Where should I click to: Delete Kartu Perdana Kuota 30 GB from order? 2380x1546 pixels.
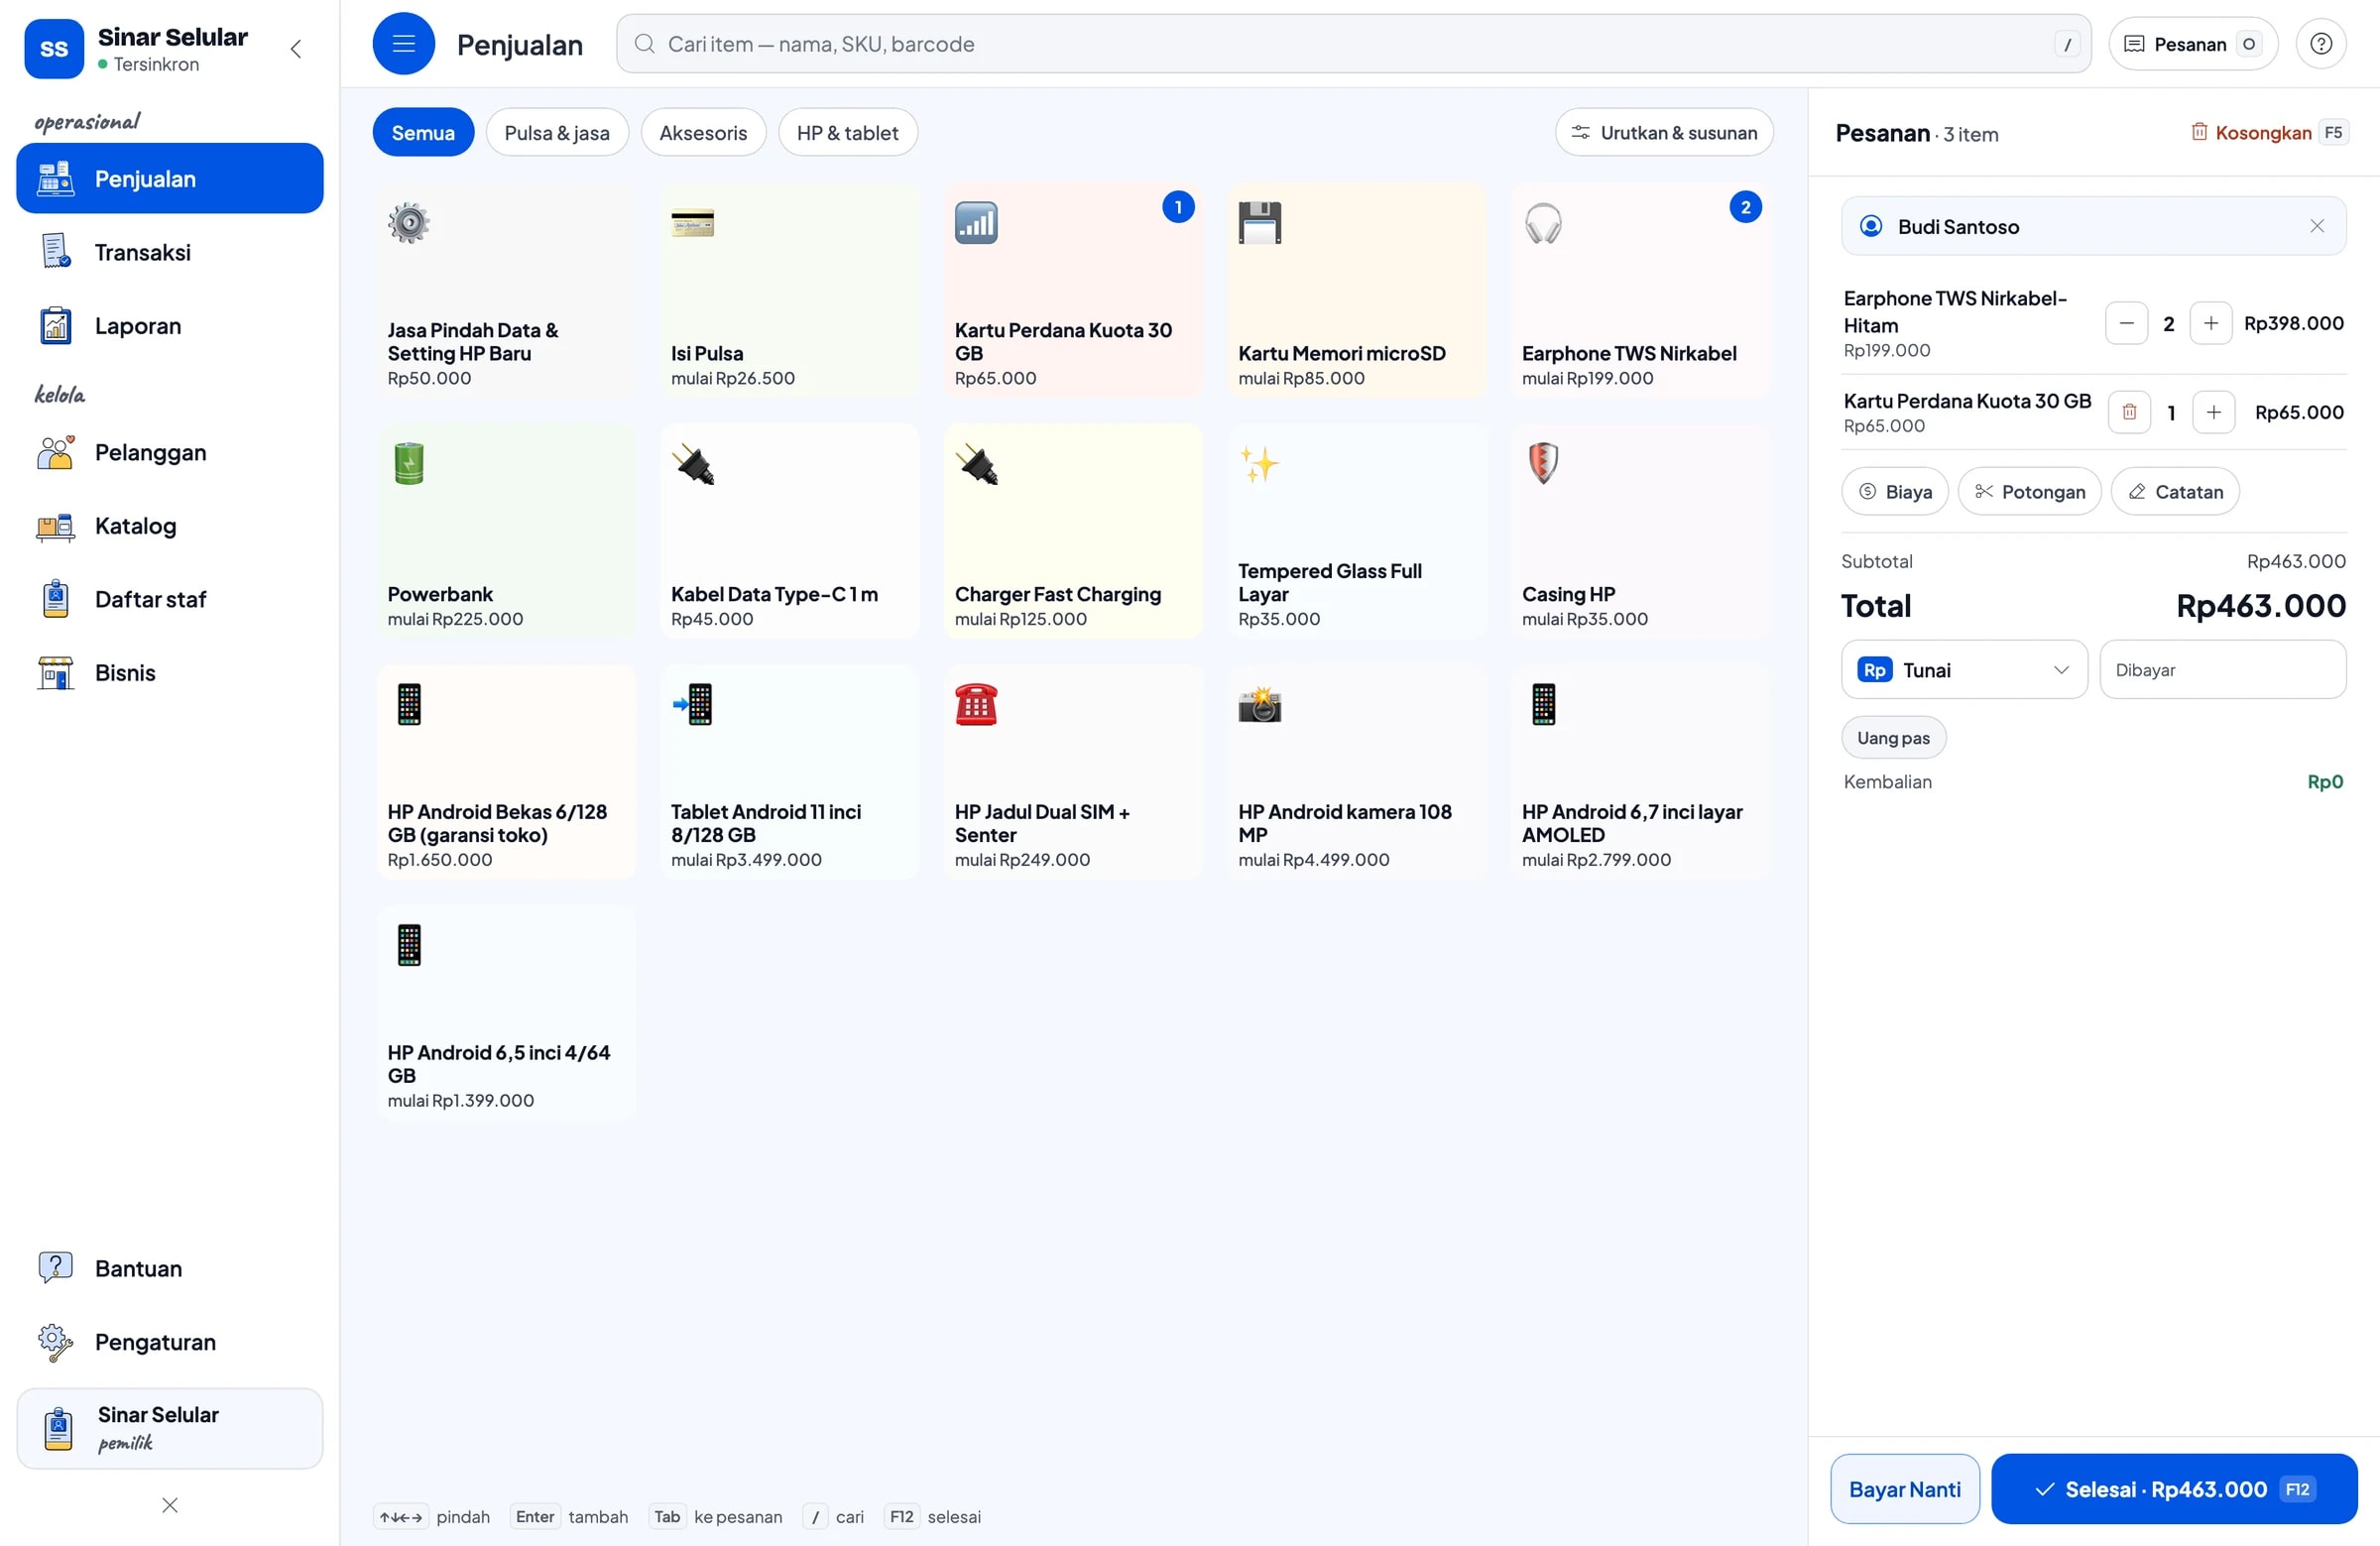2129,412
